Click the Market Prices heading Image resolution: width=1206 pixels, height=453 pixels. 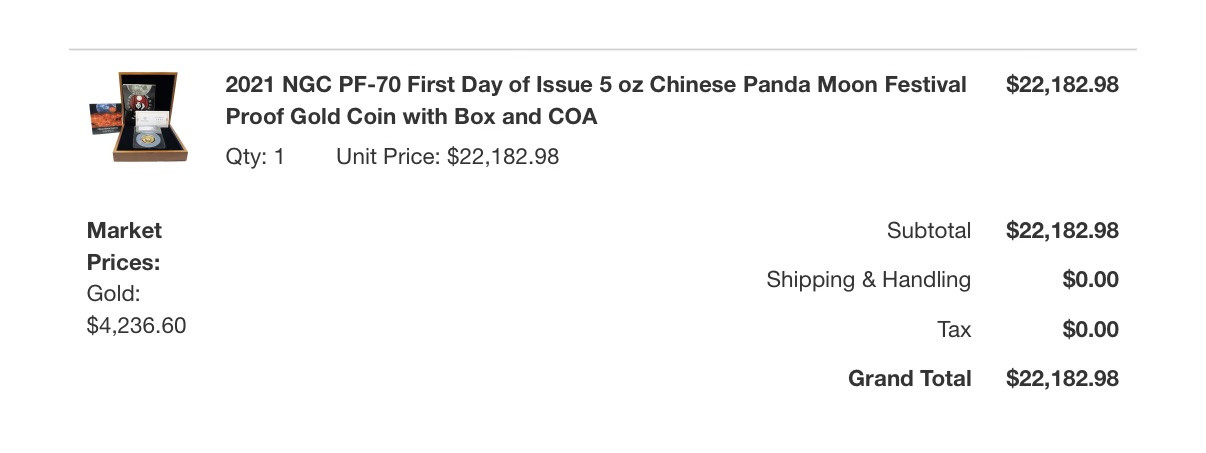point(124,246)
